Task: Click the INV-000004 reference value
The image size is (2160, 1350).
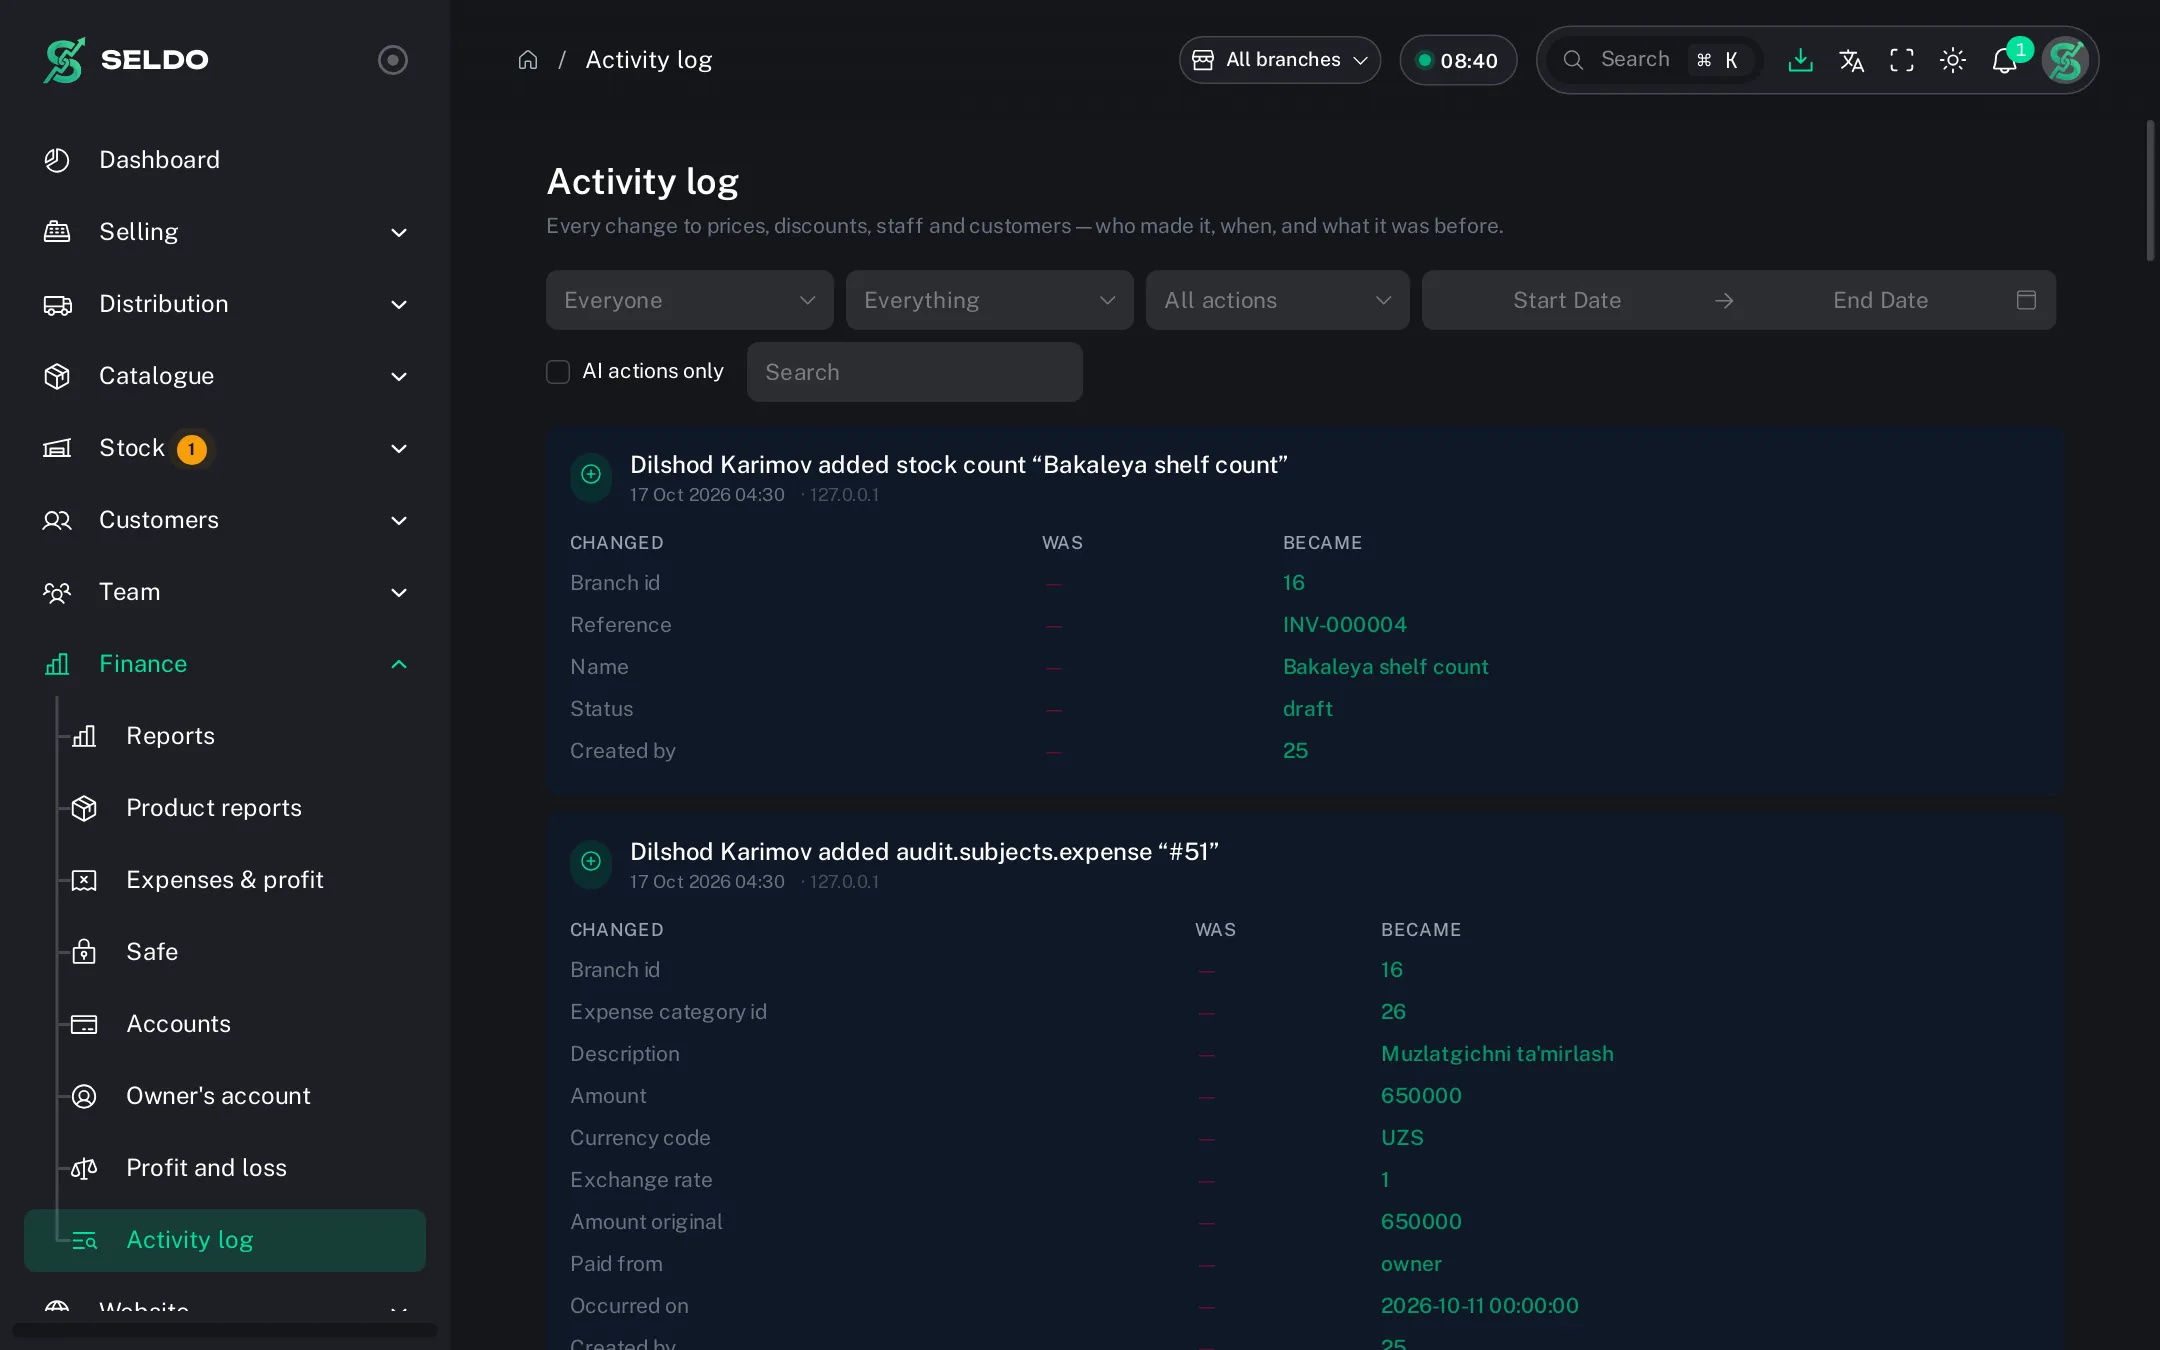Action: tap(1345, 625)
